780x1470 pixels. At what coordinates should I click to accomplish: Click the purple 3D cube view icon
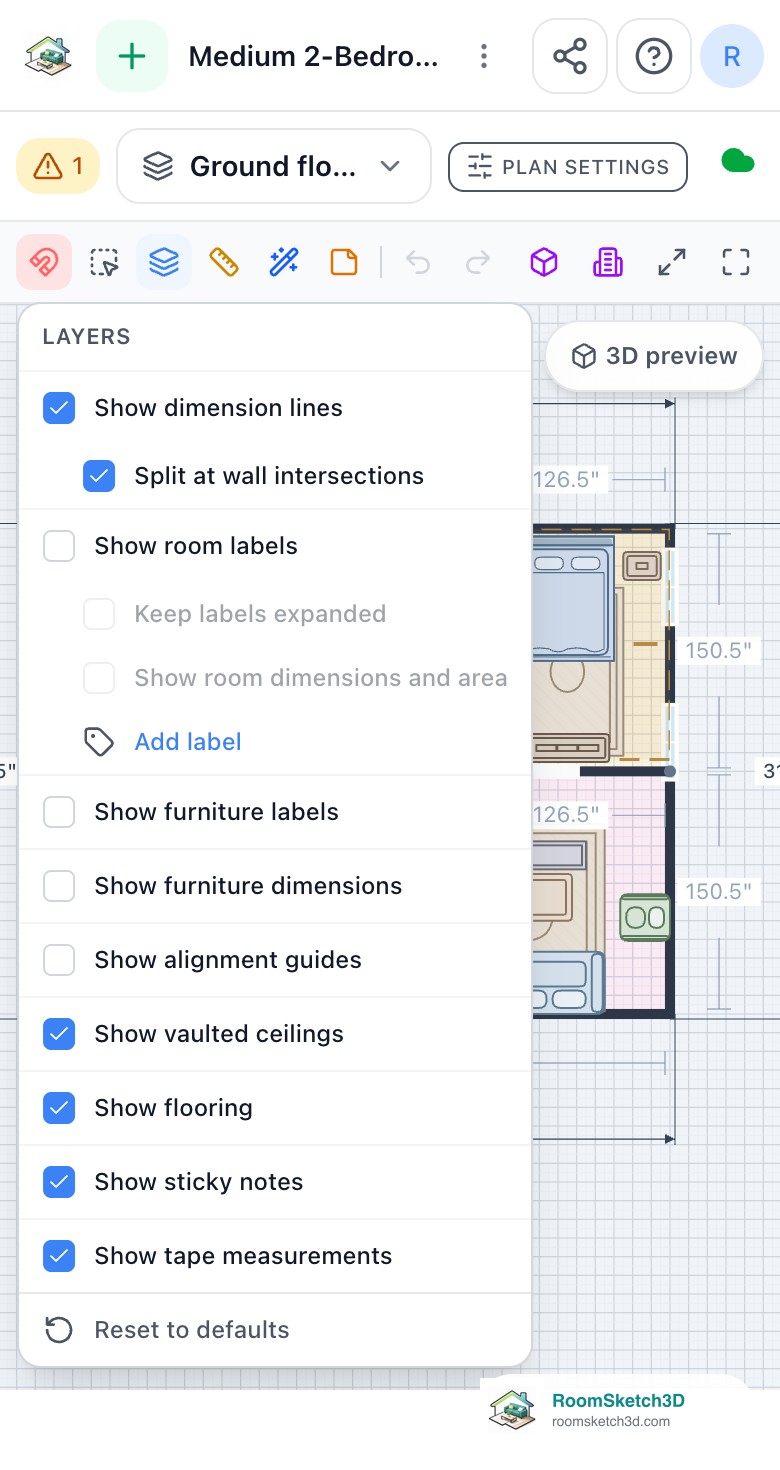pyautogui.click(x=544, y=262)
